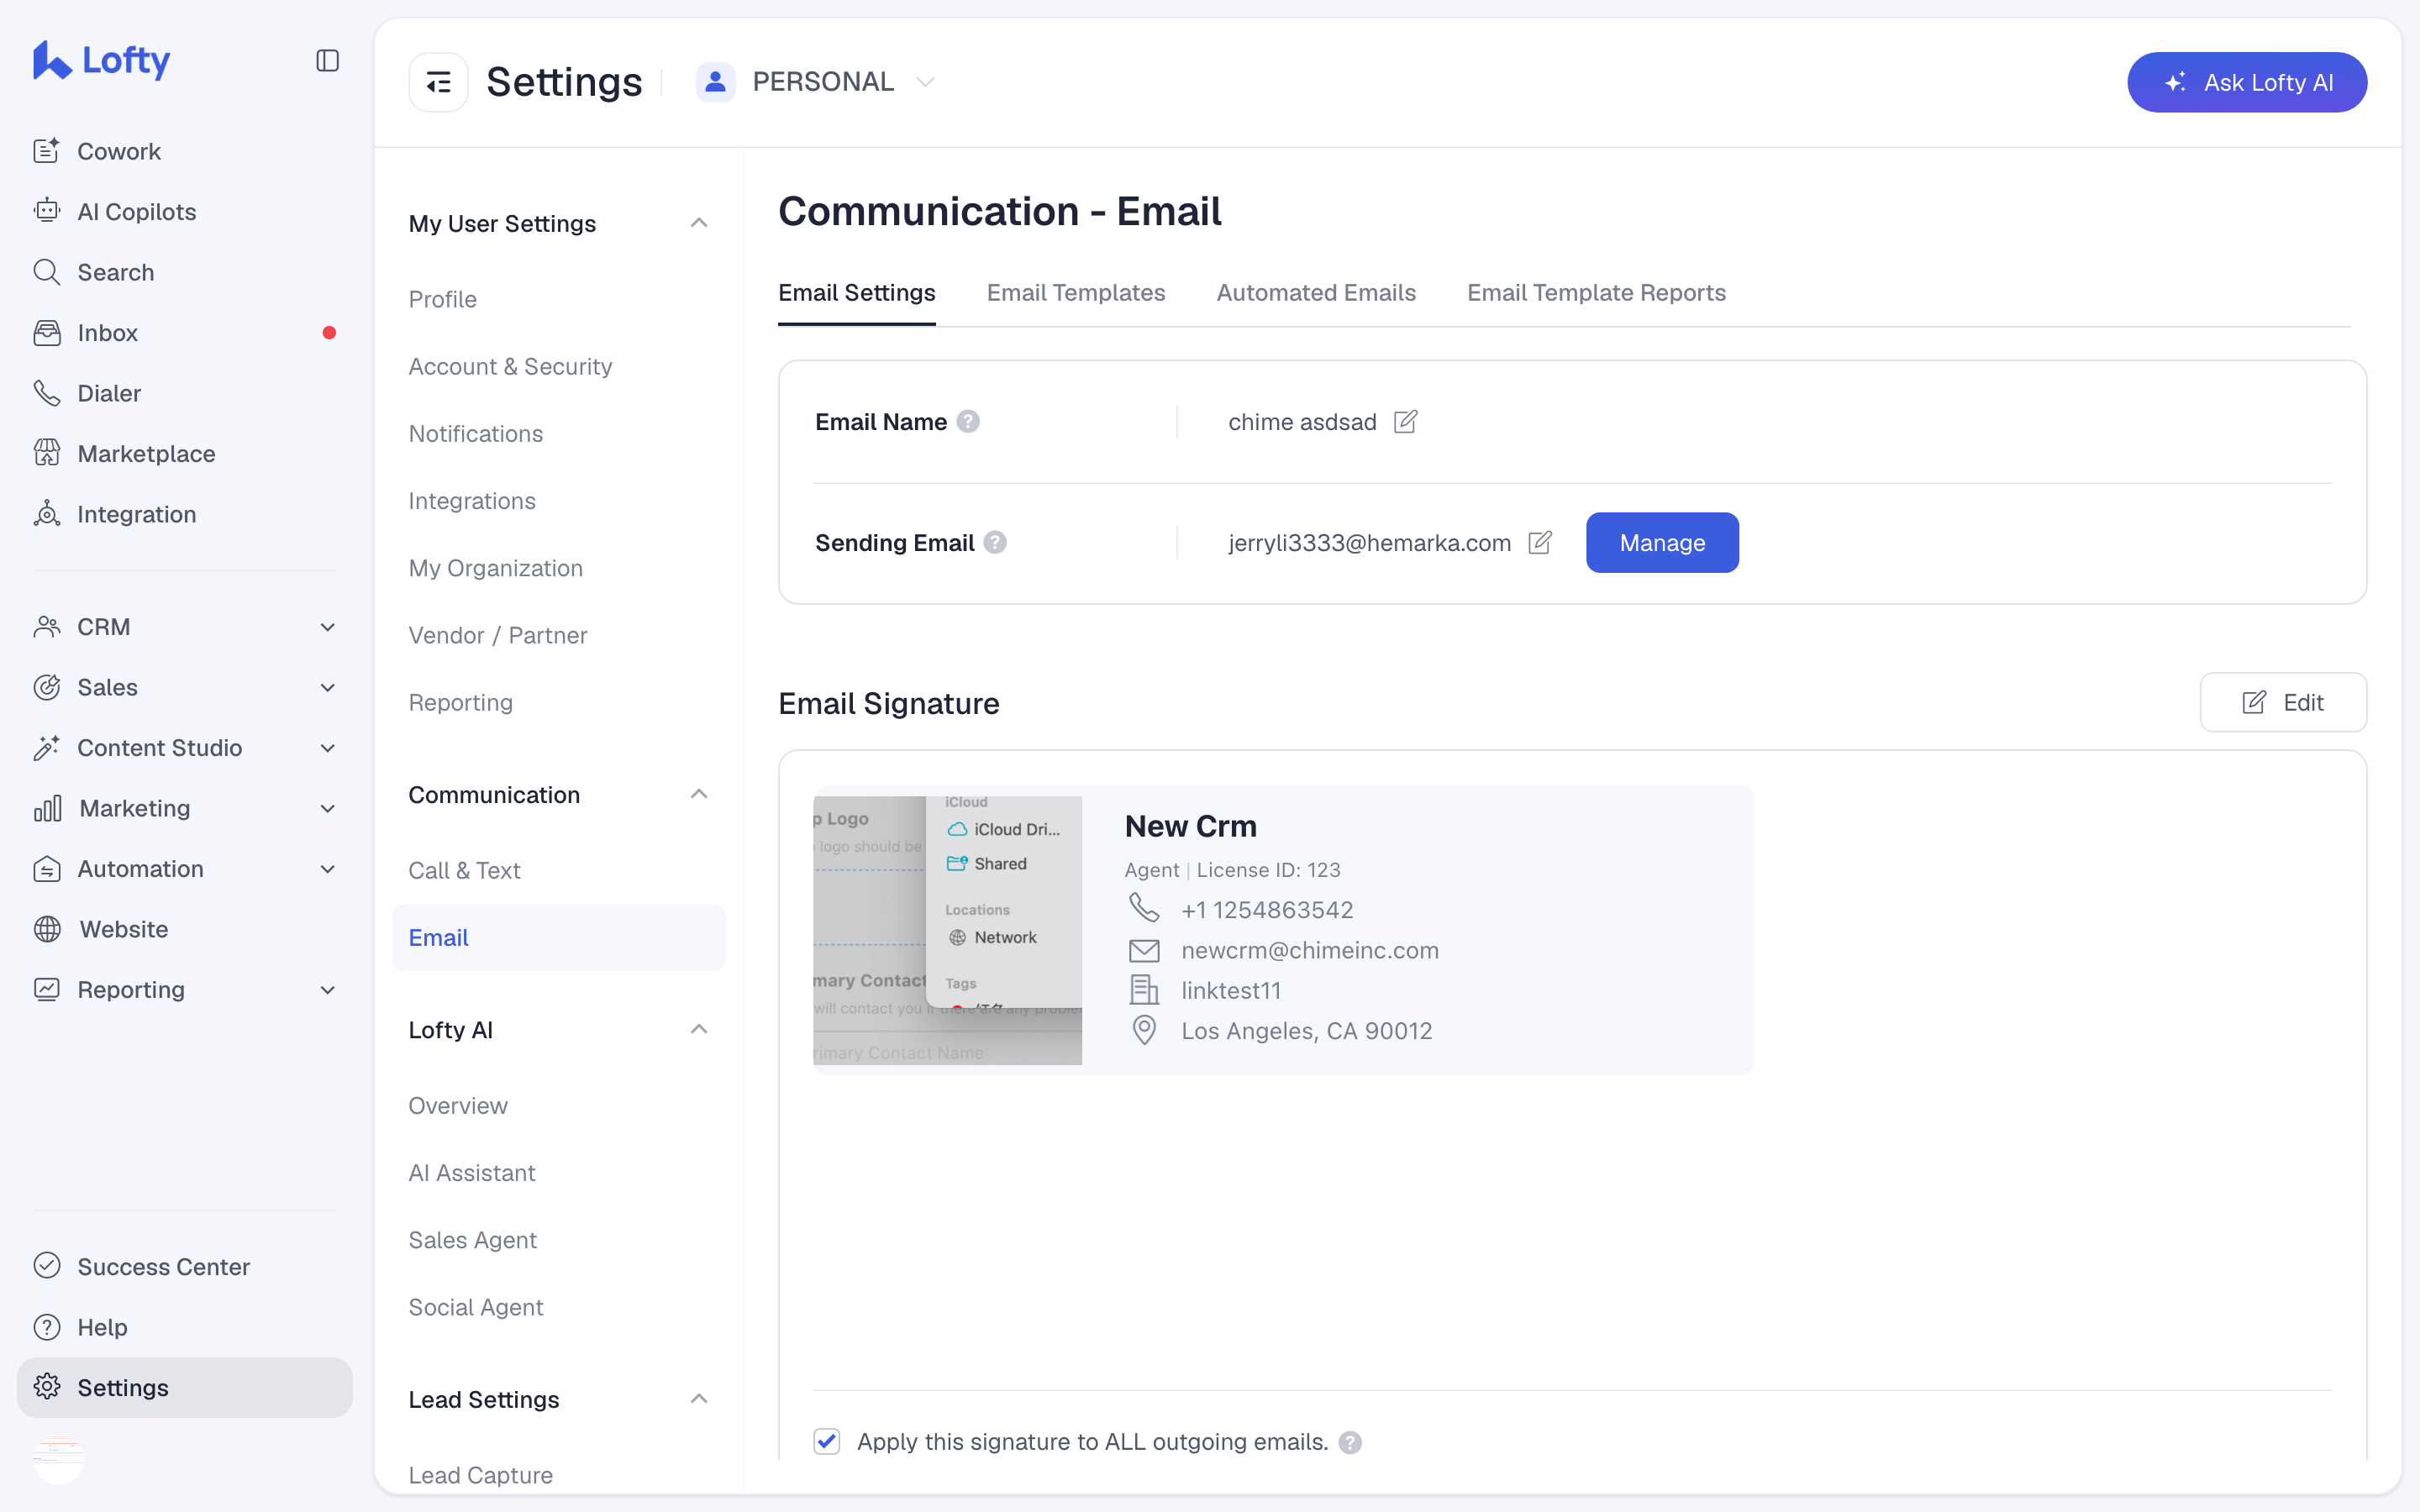Switch to Email Template Reports tab

(x=1596, y=293)
